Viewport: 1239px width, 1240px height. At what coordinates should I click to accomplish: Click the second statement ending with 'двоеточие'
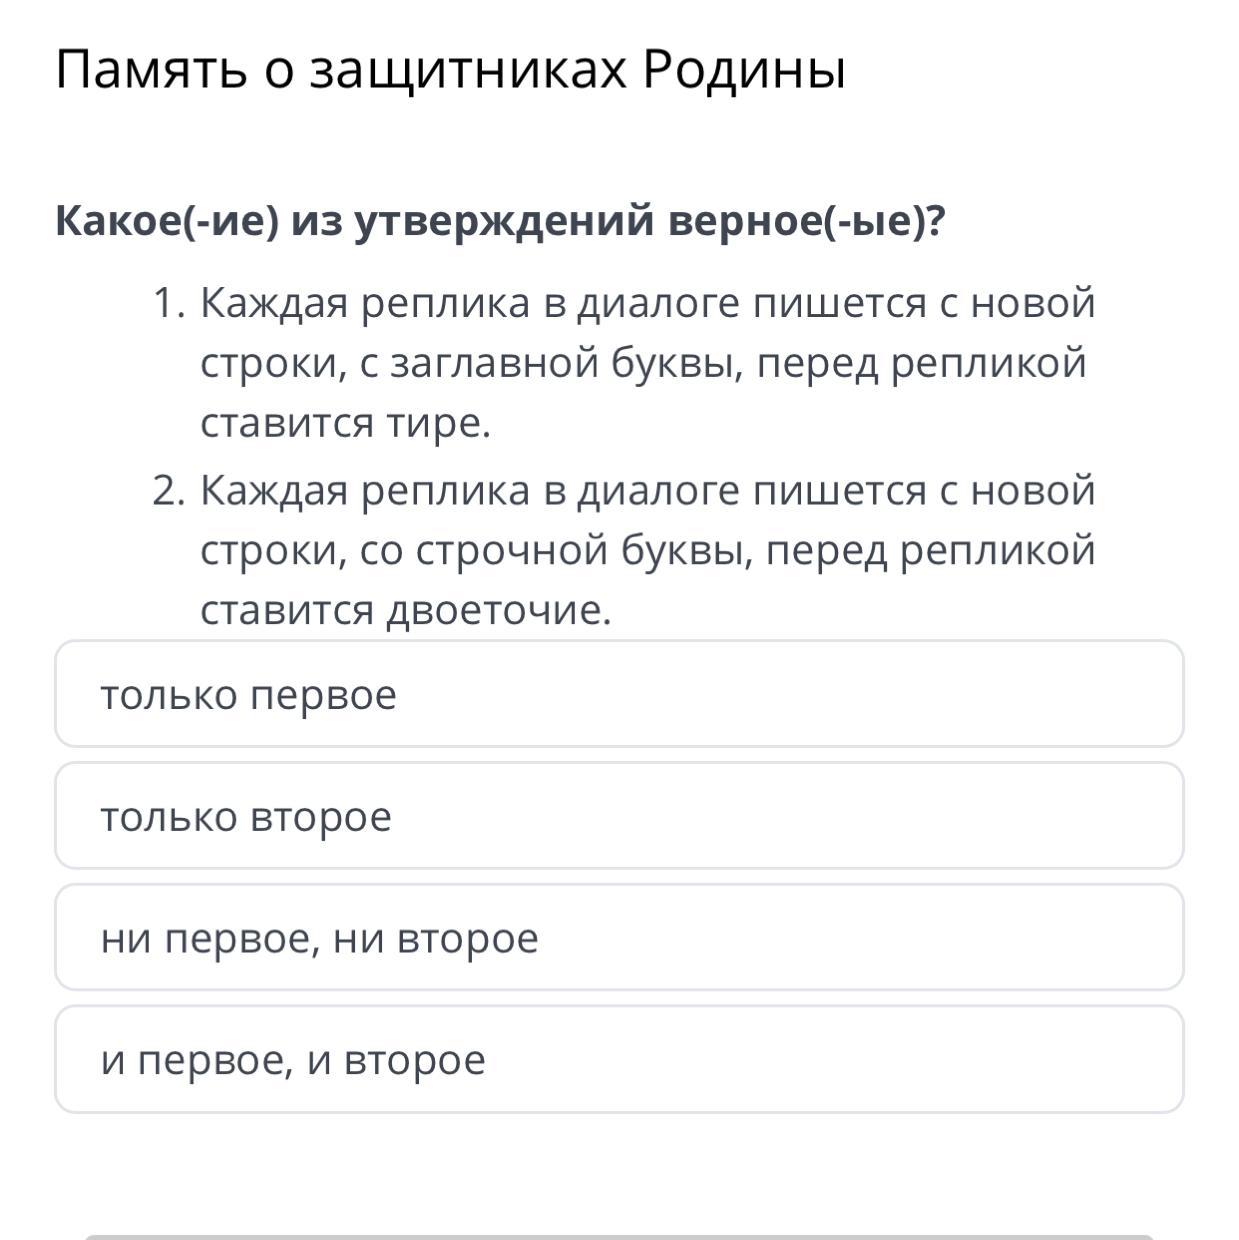pyautogui.click(x=648, y=550)
